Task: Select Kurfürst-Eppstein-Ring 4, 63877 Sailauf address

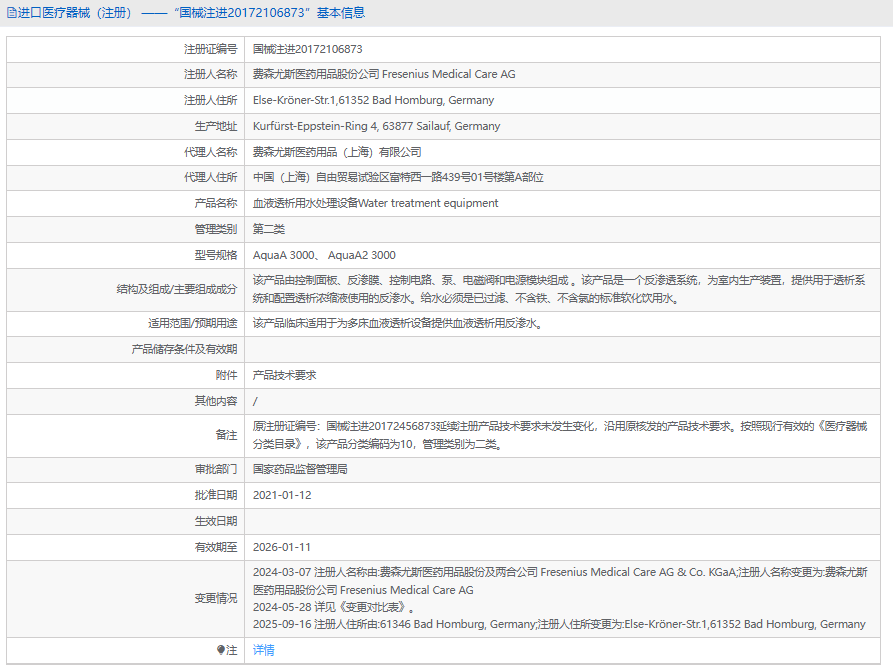Action: click(376, 126)
